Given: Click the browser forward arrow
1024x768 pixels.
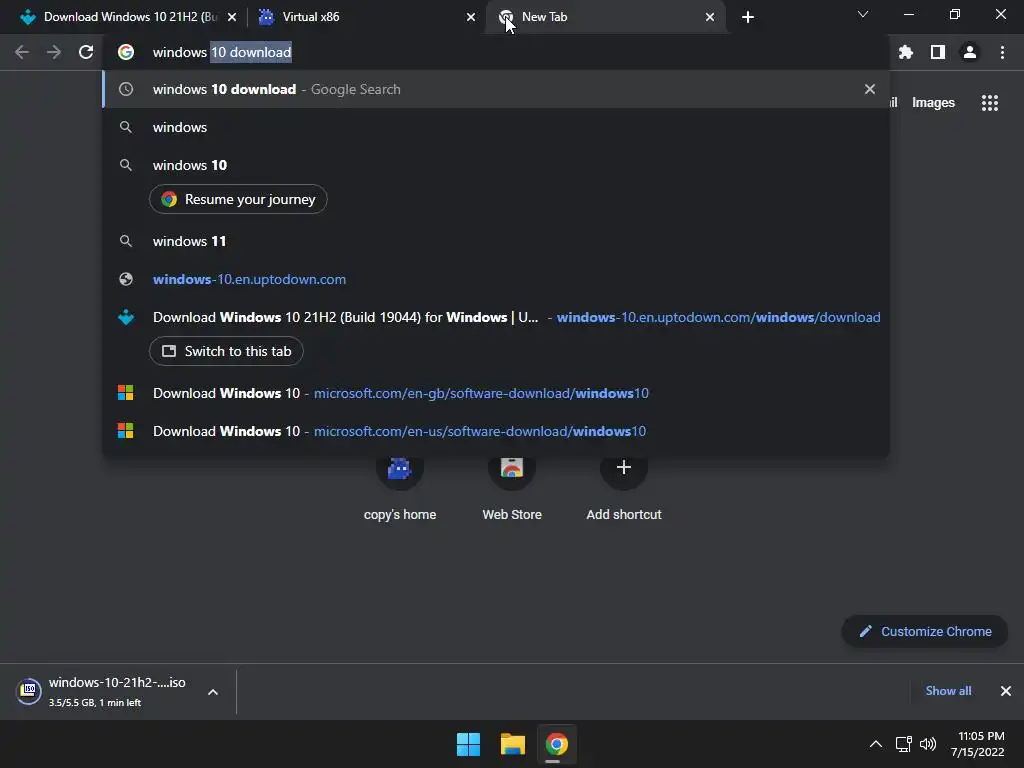Looking at the screenshot, I should coord(54,52).
